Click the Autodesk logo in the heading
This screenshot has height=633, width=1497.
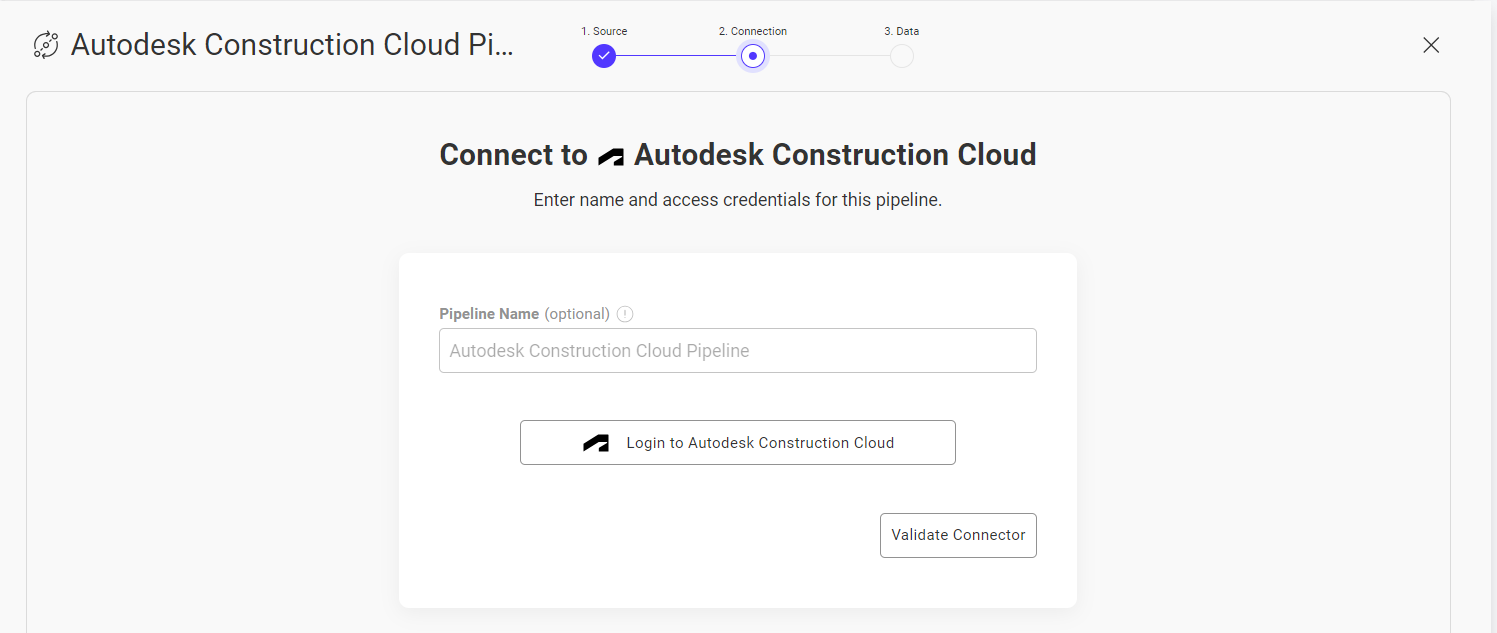coord(611,157)
